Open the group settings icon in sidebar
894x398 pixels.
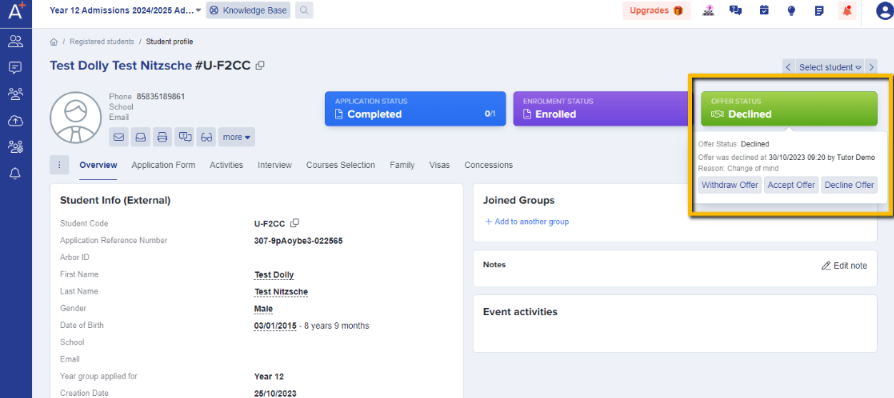click(x=16, y=147)
